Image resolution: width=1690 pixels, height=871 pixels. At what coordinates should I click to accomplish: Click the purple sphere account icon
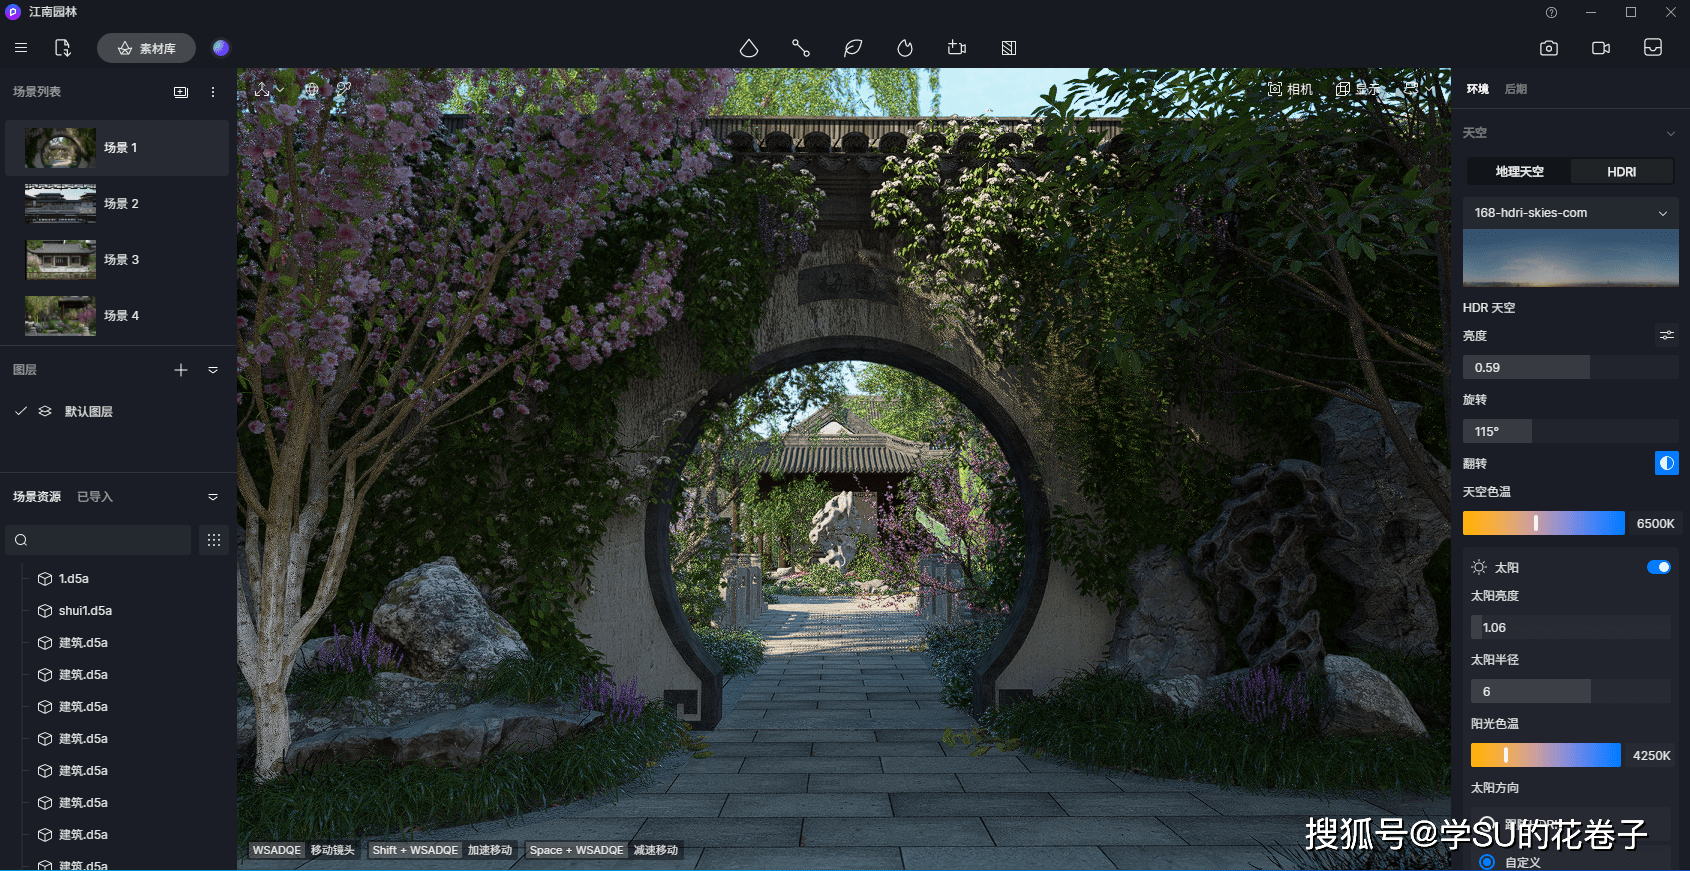221,48
